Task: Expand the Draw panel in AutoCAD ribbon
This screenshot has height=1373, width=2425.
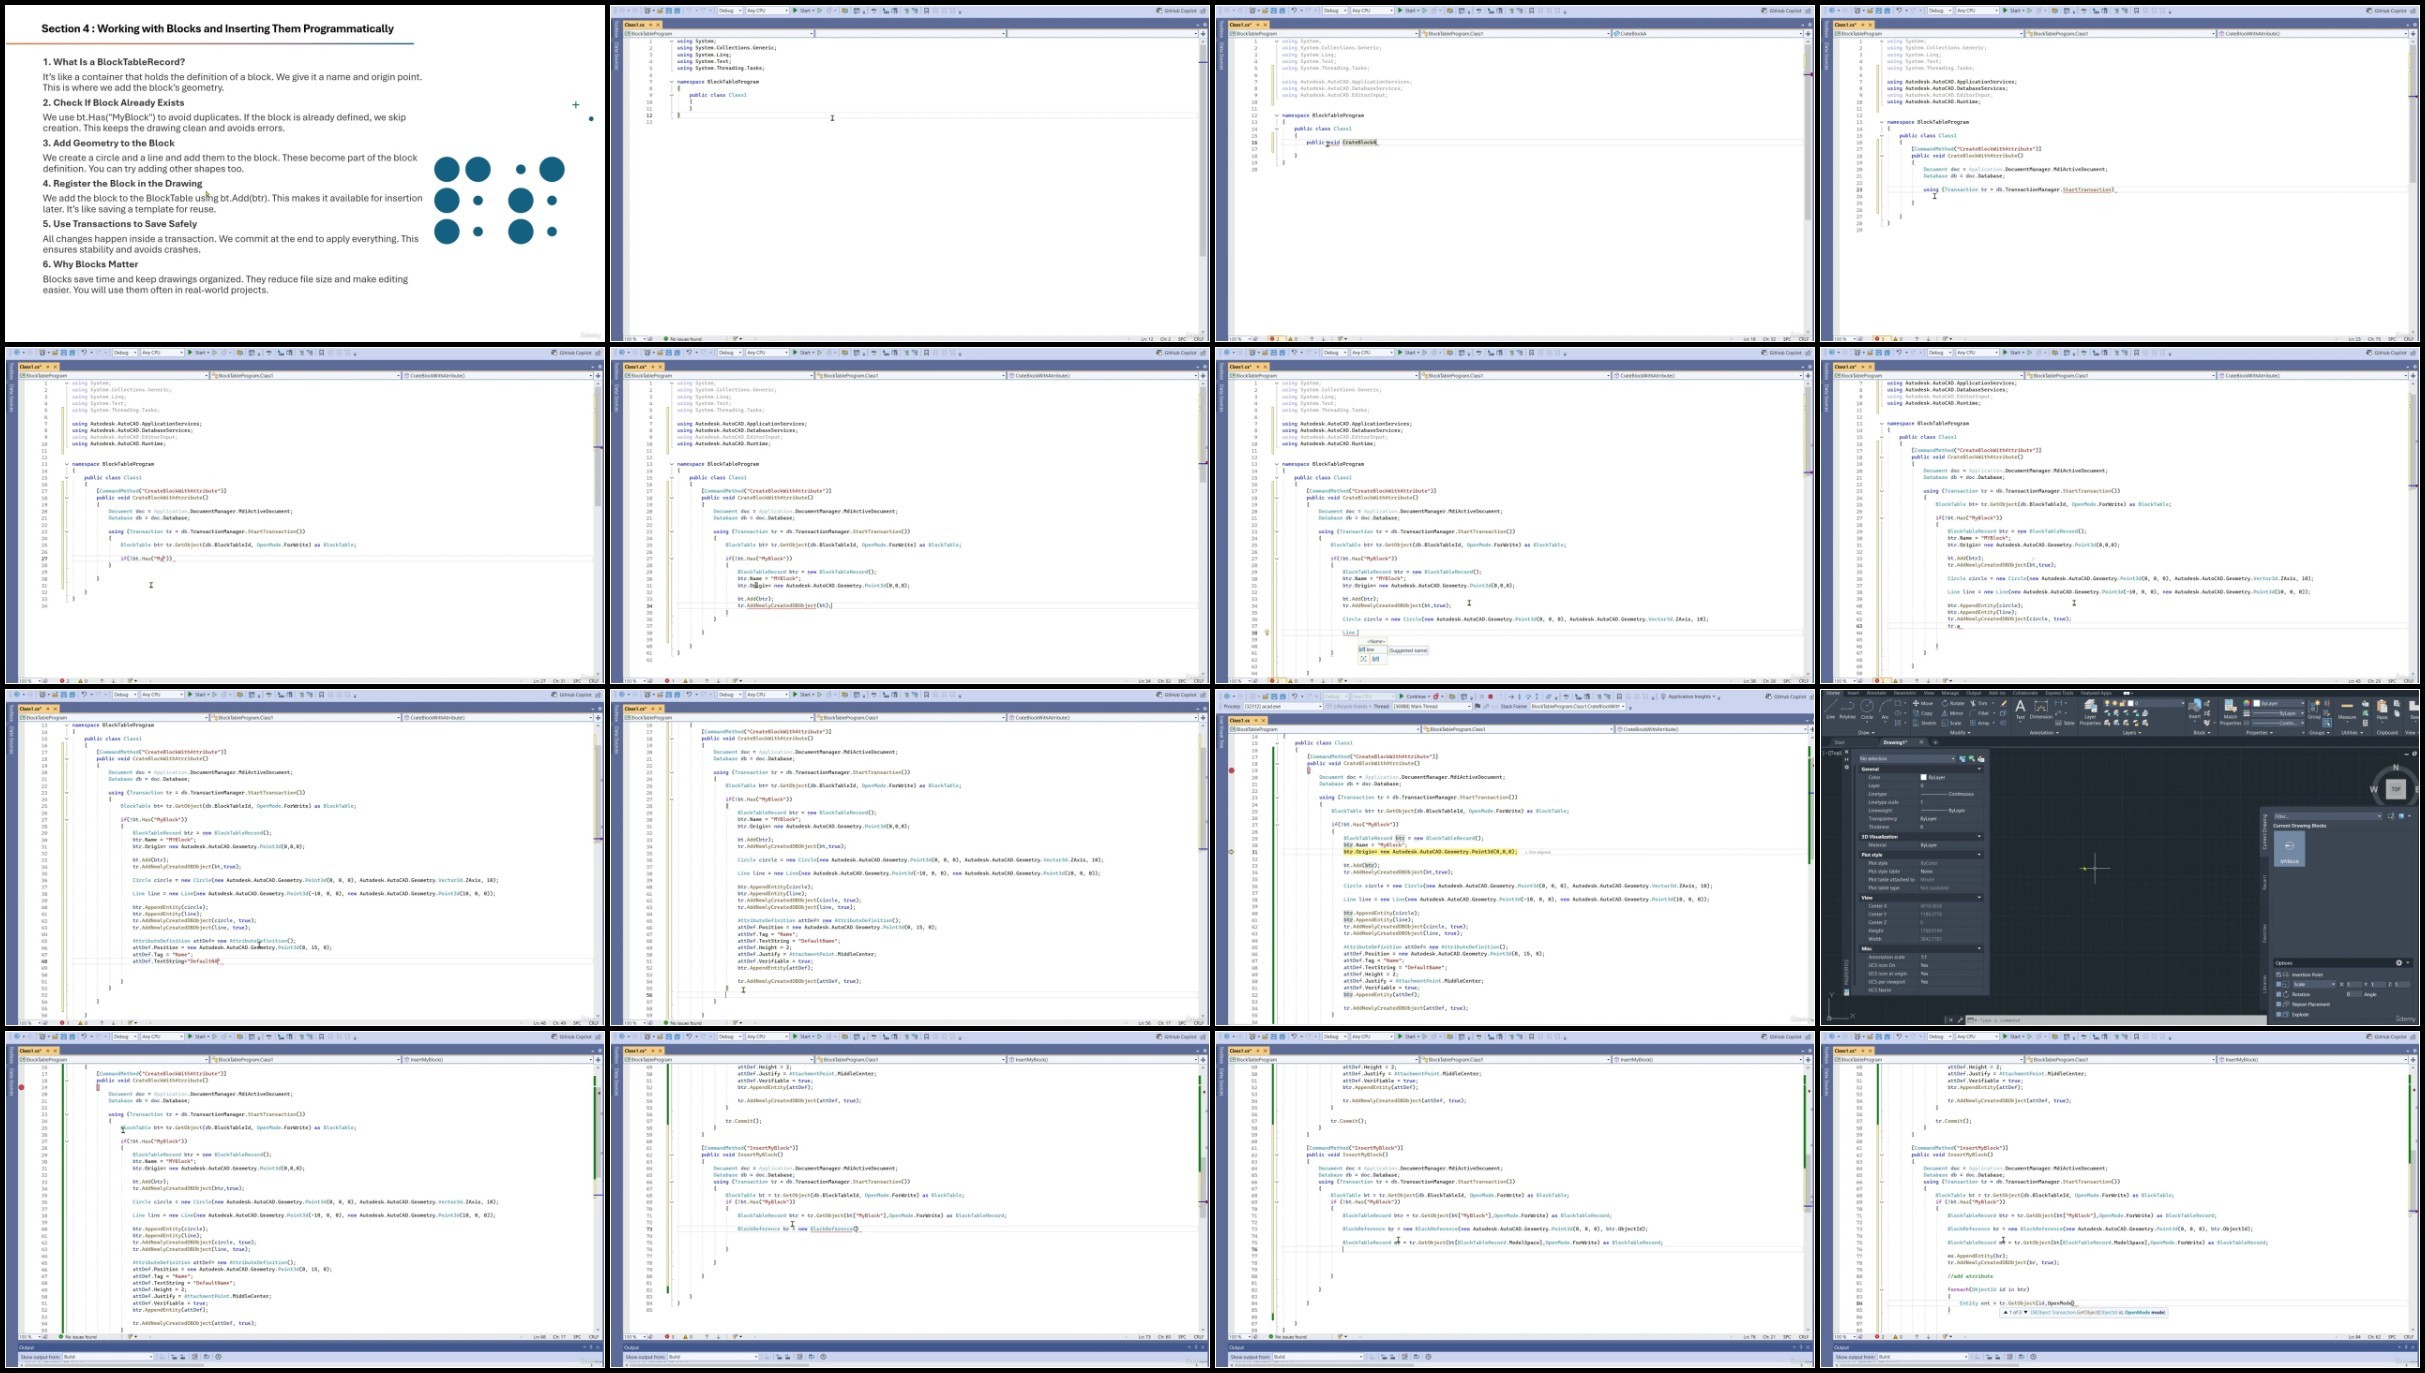Action: coord(1866,733)
